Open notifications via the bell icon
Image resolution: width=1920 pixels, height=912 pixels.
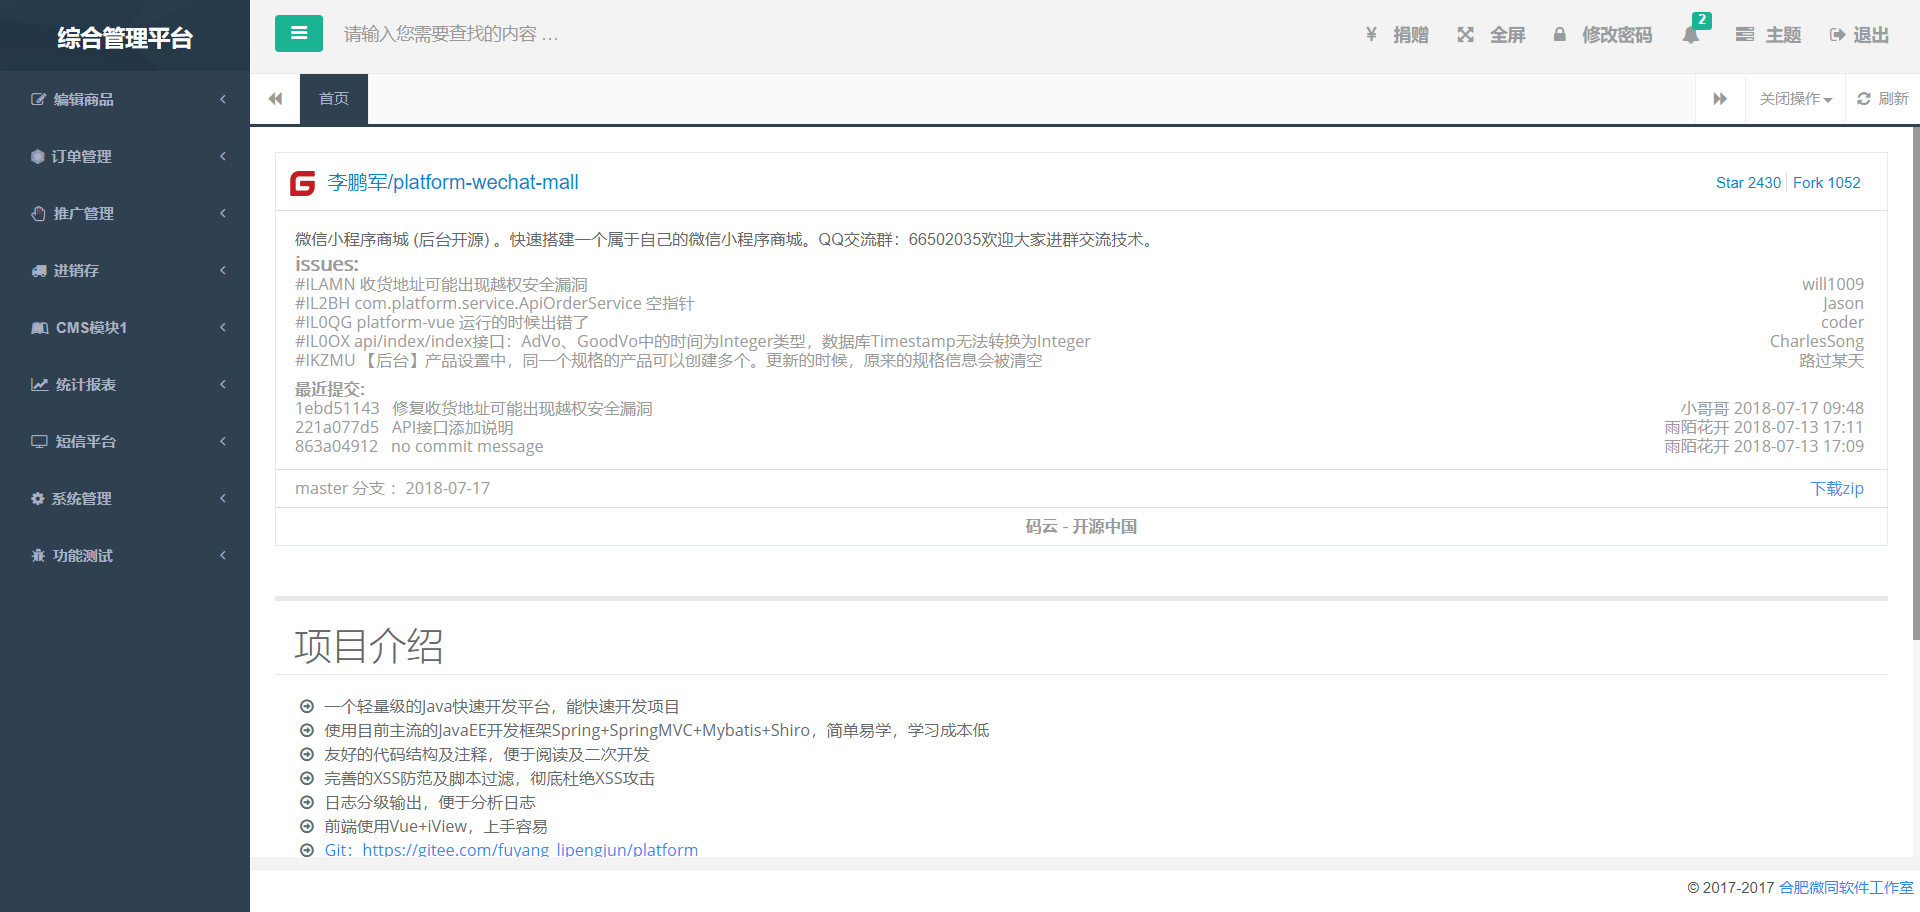coord(1691,35)
